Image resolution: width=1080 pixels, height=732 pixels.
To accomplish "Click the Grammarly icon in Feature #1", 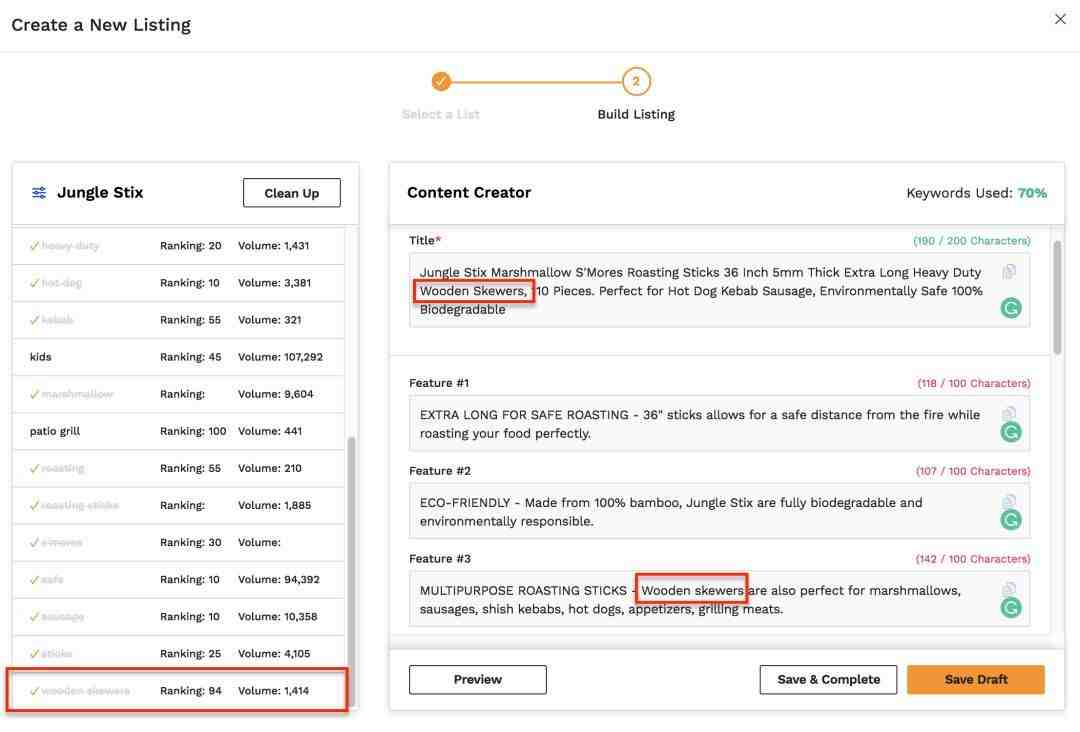I will coord(1011,432).
